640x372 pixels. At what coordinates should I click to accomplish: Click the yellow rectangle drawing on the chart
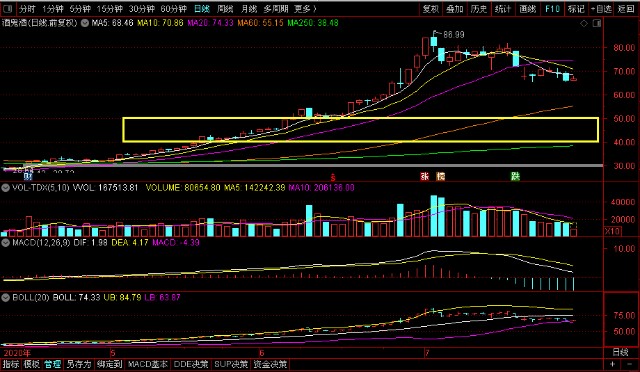click(x=361, y=130)
